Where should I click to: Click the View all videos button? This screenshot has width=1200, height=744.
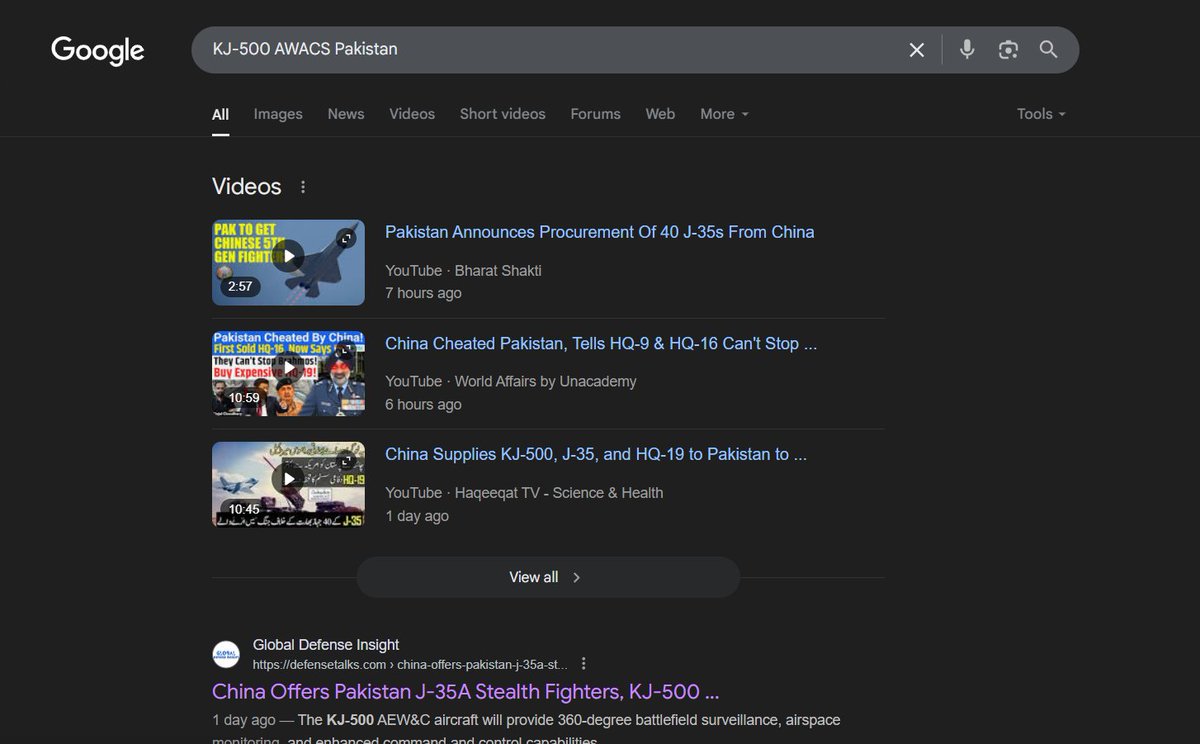(x=548, y=577)
